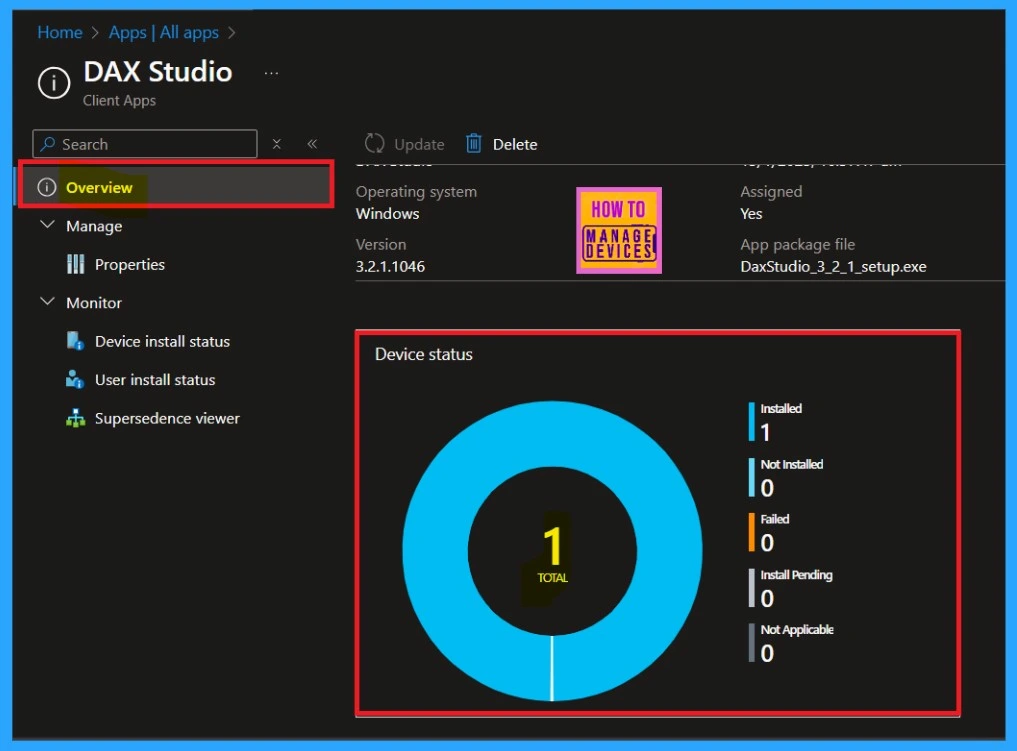This screenshot has height=751, width=1017.
Task: Open Properties in the Manage section
Action: (130, 265)
